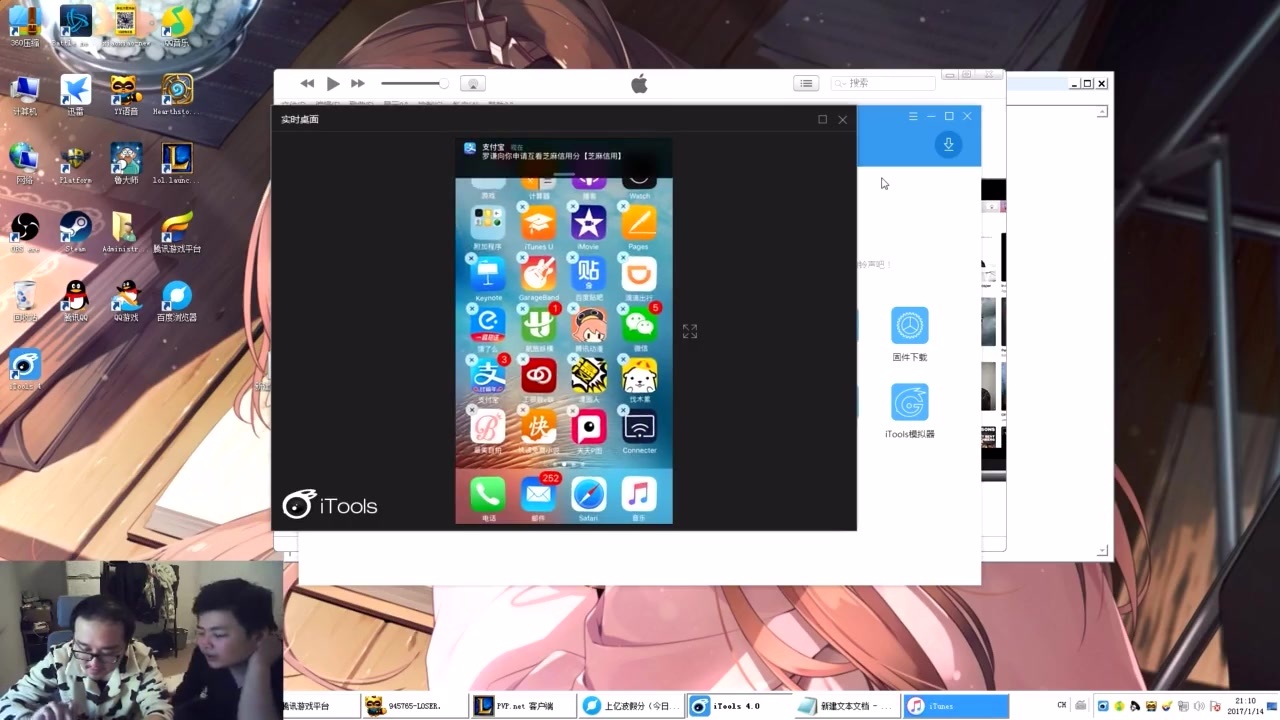Click the AirPlay button in iTunes
This screenshot has width=1280, height=720.
[x=473, y=84]
